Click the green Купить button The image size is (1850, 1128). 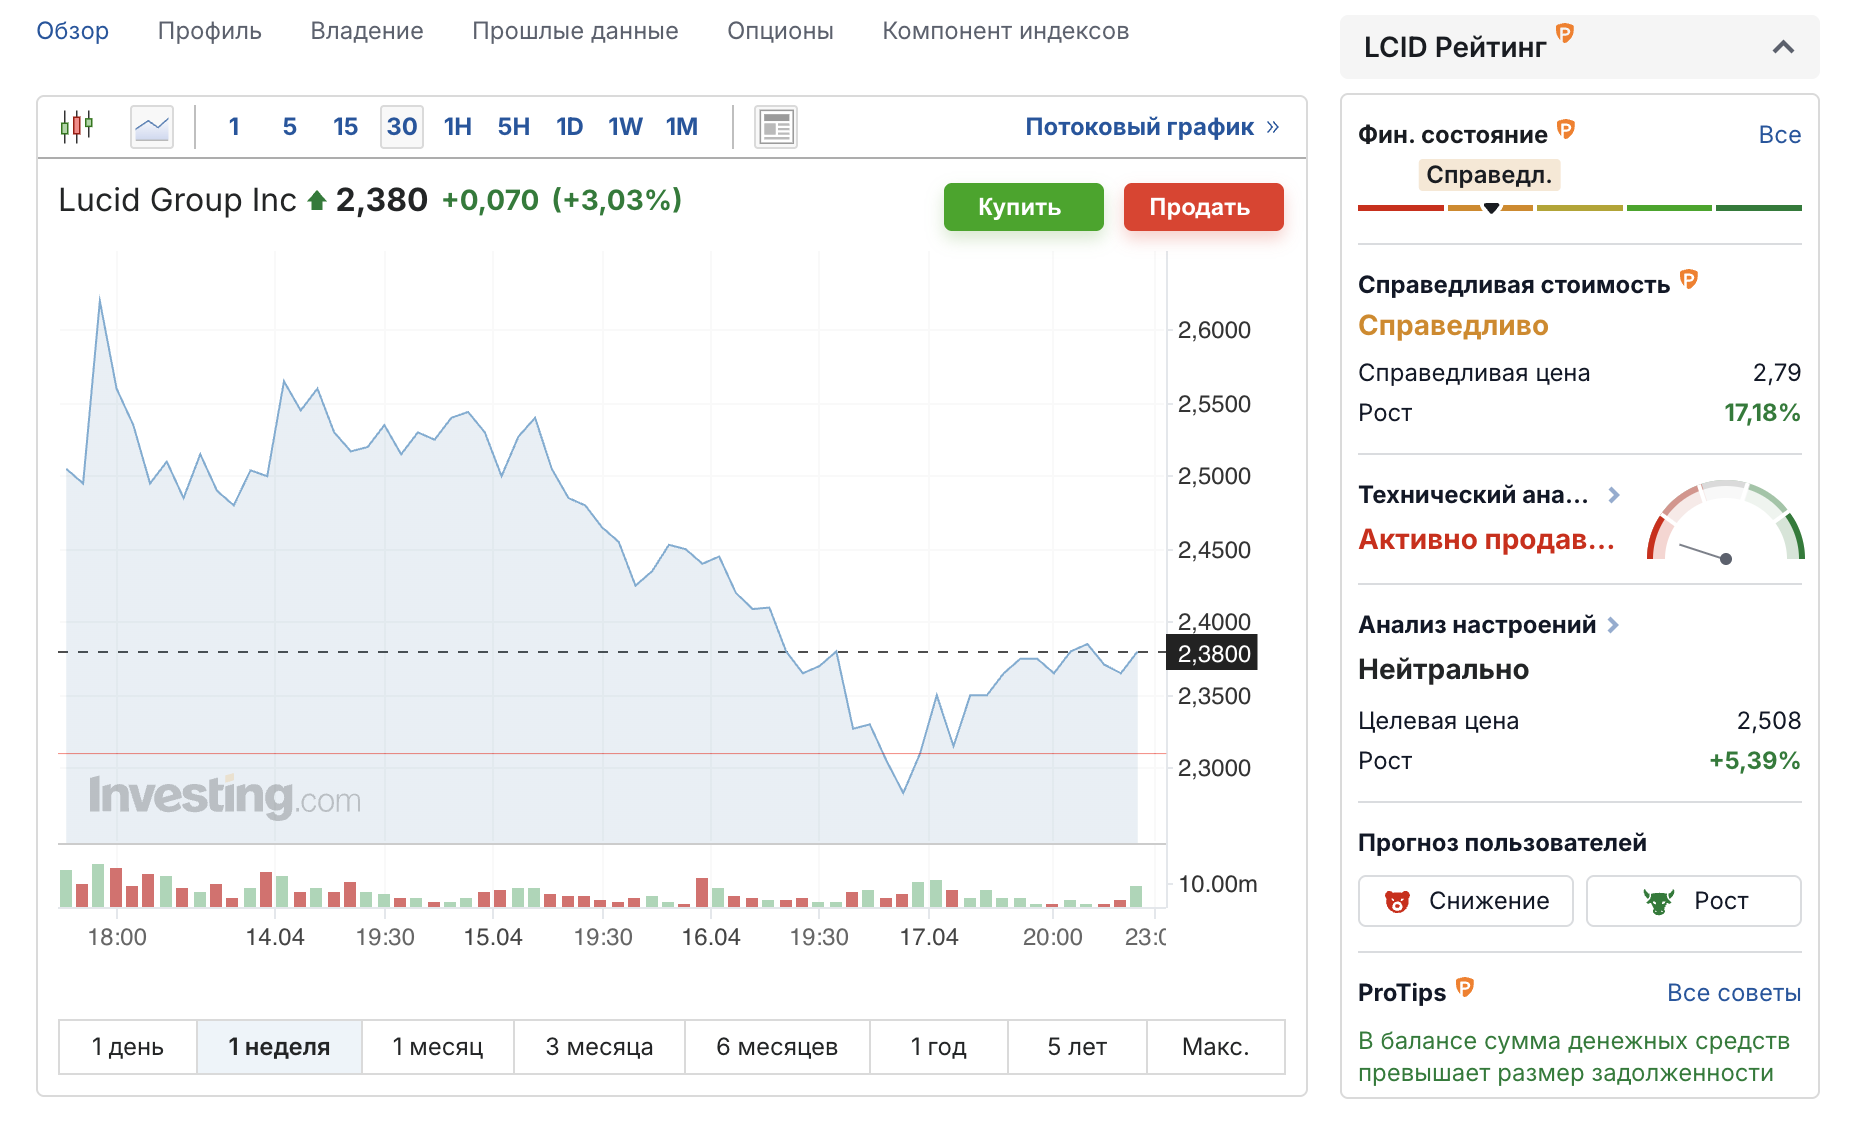tap(1023, 207)
